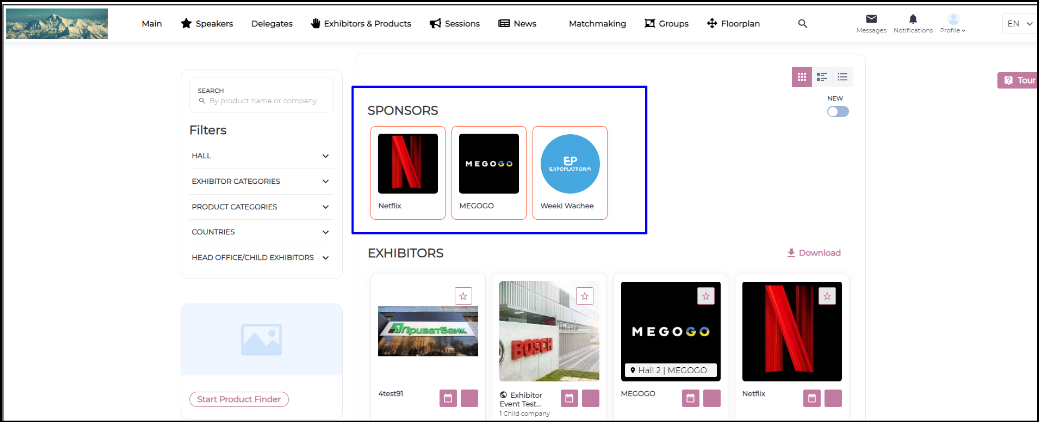
Task: Favorite the MEGOGO exhibitor star
Action: pos(706,296)
